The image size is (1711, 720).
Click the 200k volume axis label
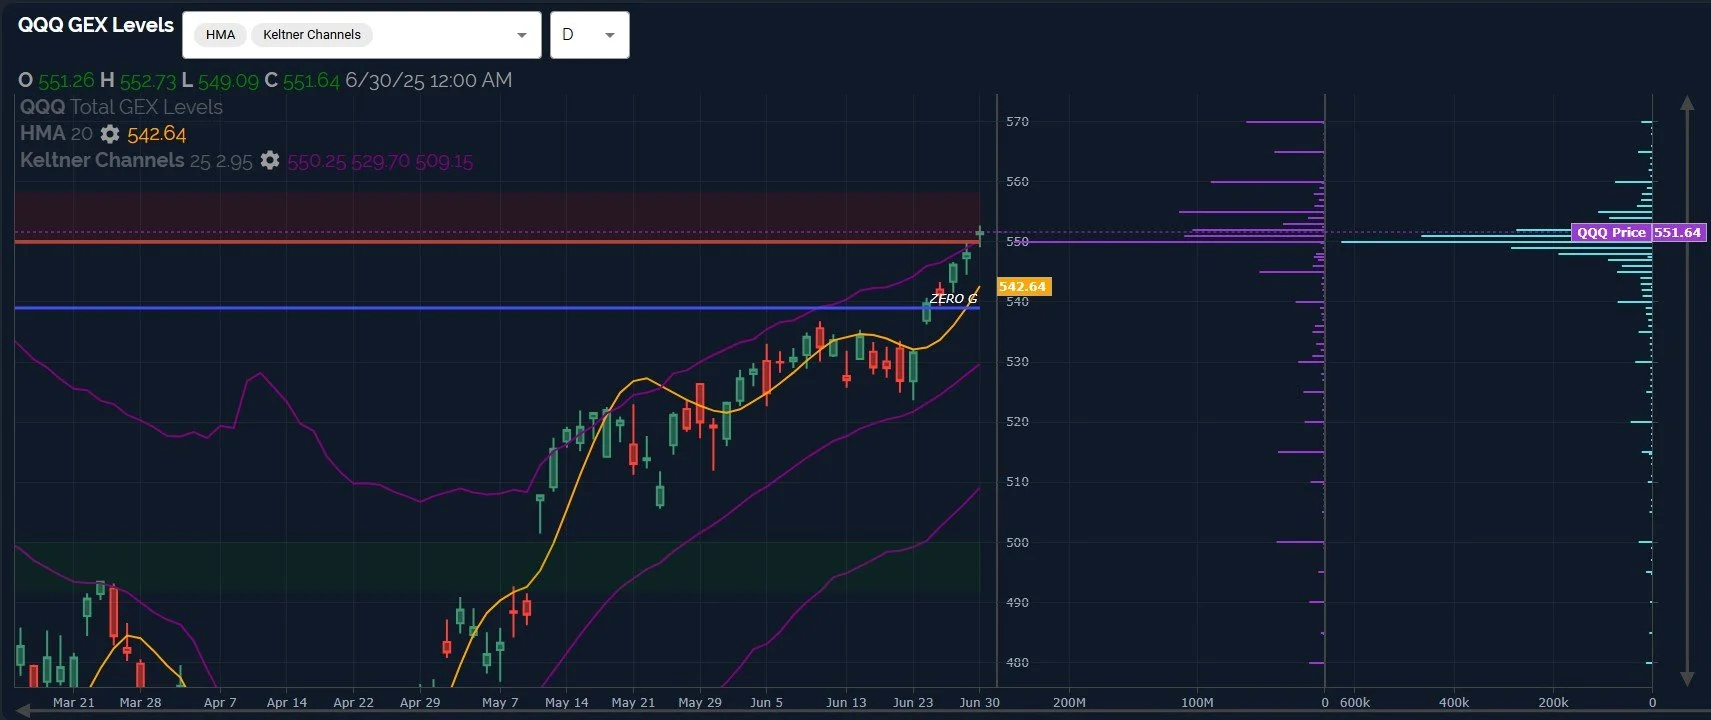click(x=1553, y=703)
